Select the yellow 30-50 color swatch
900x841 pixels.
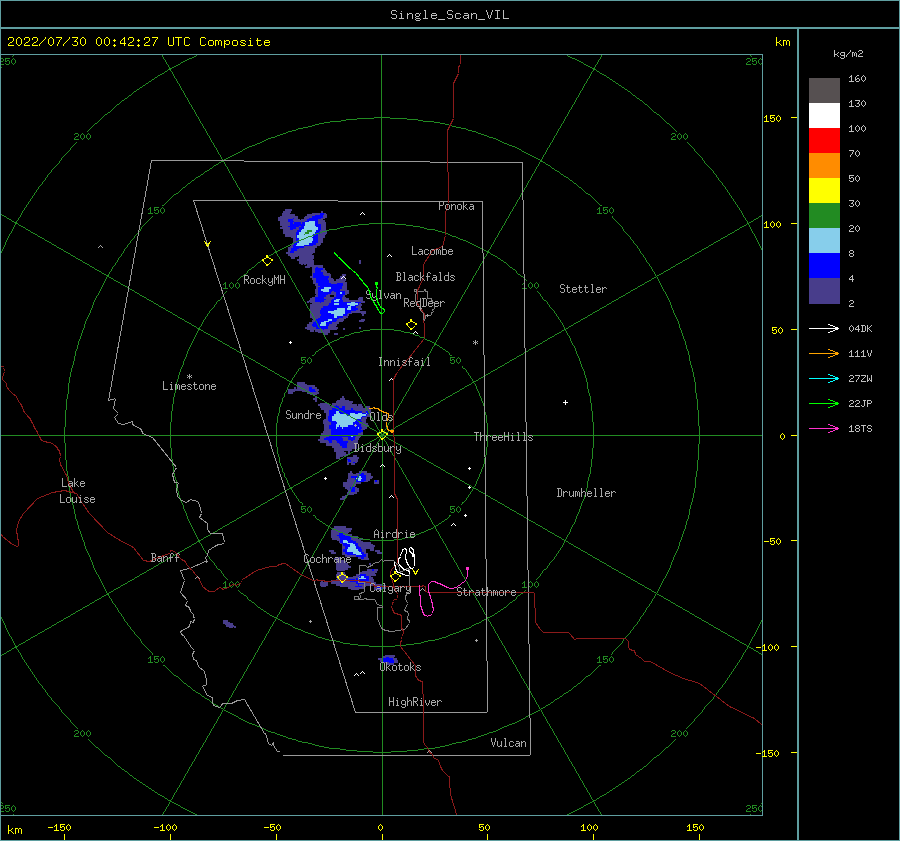point(824,191)
